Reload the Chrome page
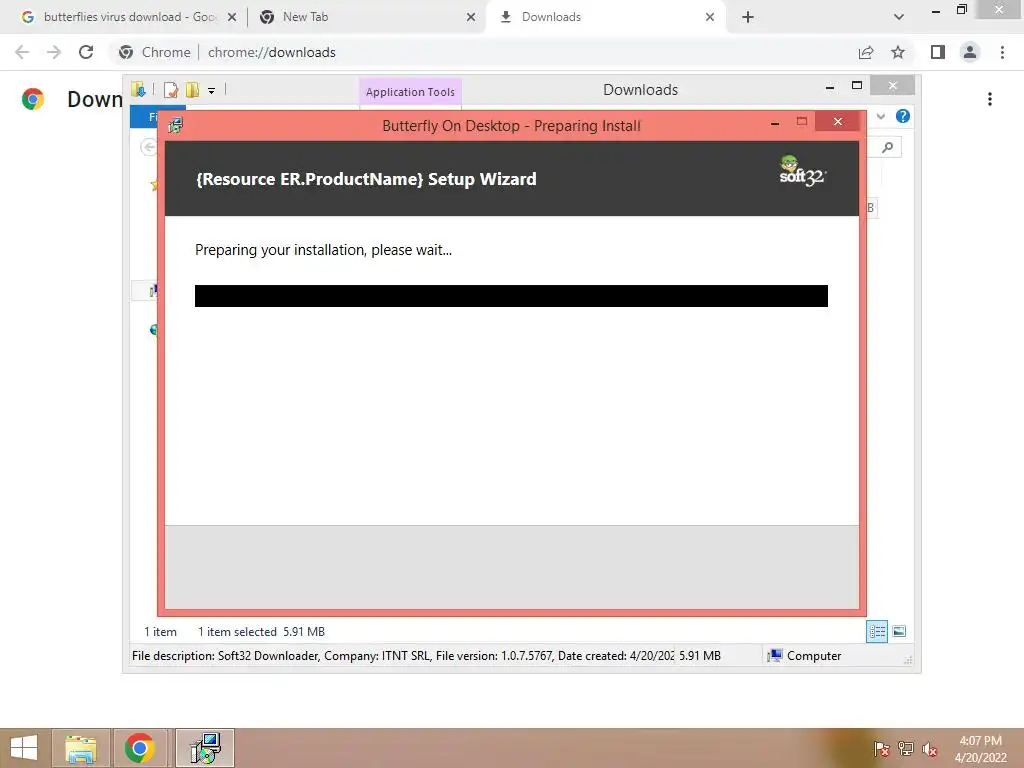Viewport: 1024px width, 768px height. [86, 52]
